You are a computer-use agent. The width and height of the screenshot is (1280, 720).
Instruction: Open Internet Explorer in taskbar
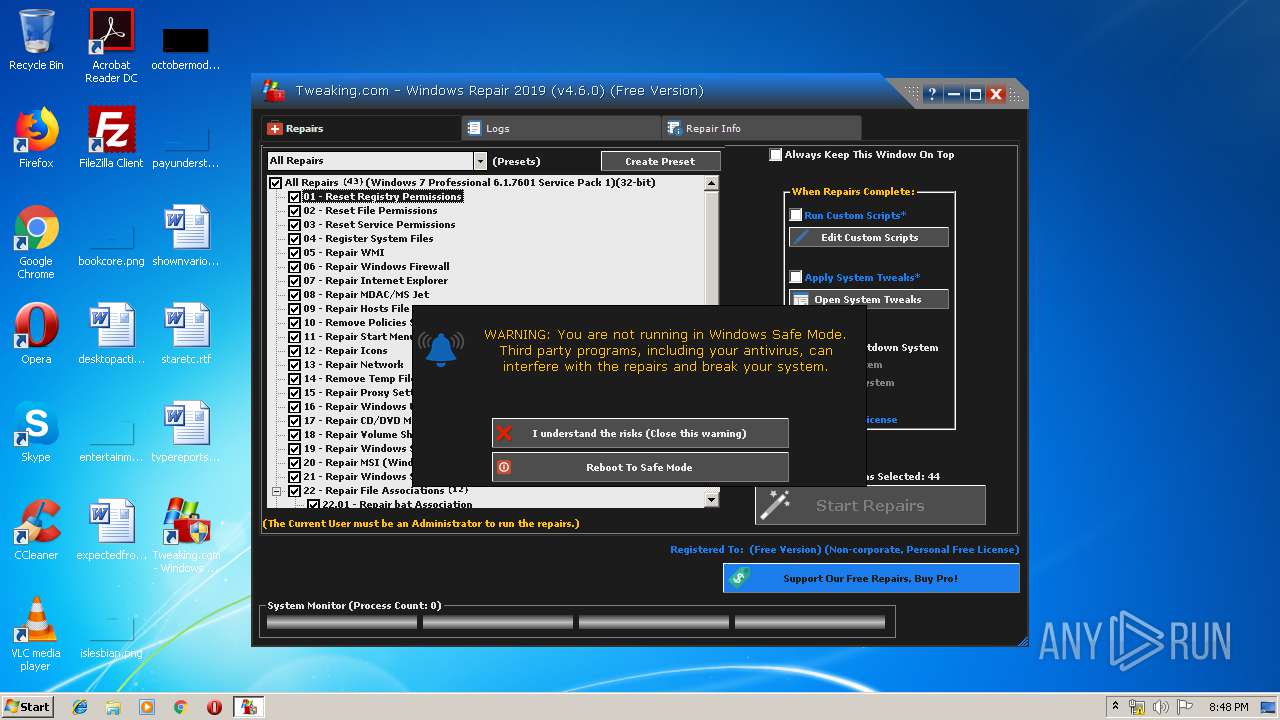click(80, 707)
